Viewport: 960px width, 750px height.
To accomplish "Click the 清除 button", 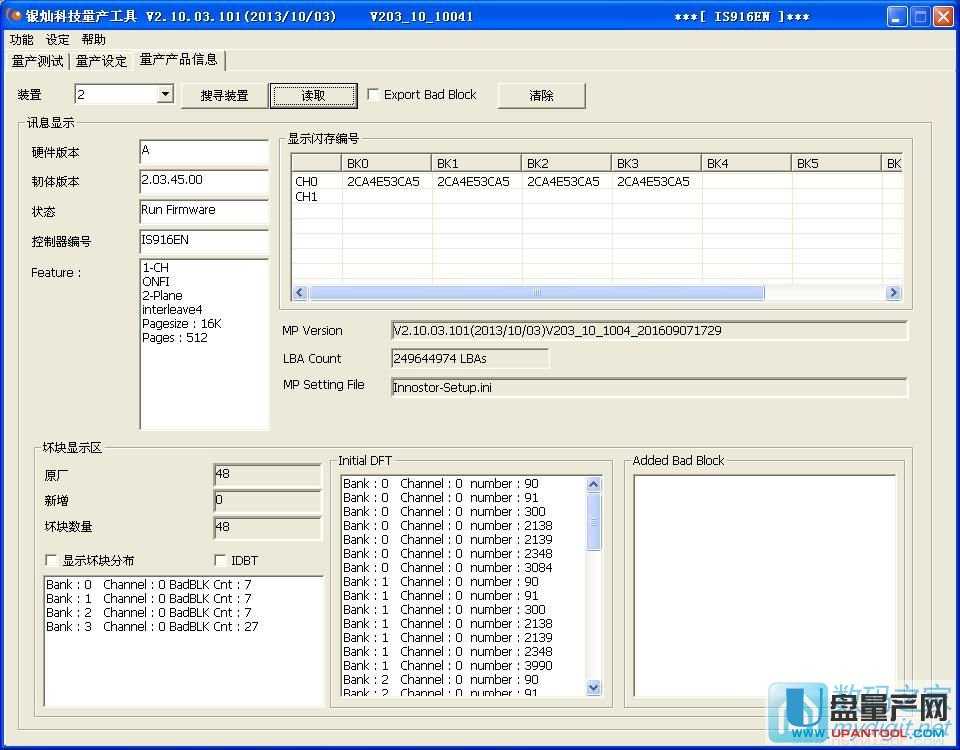I will tap(541, 96).
